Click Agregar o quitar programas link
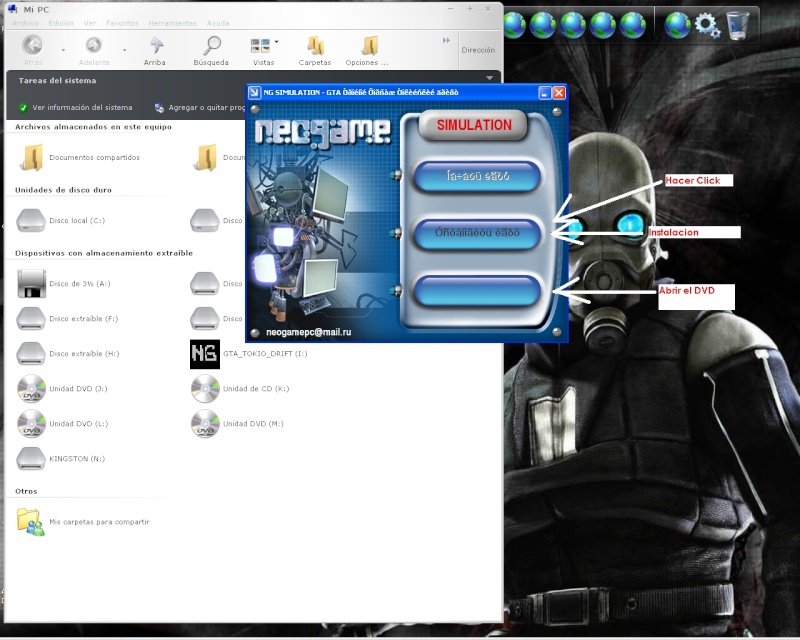 click(200, 108)
